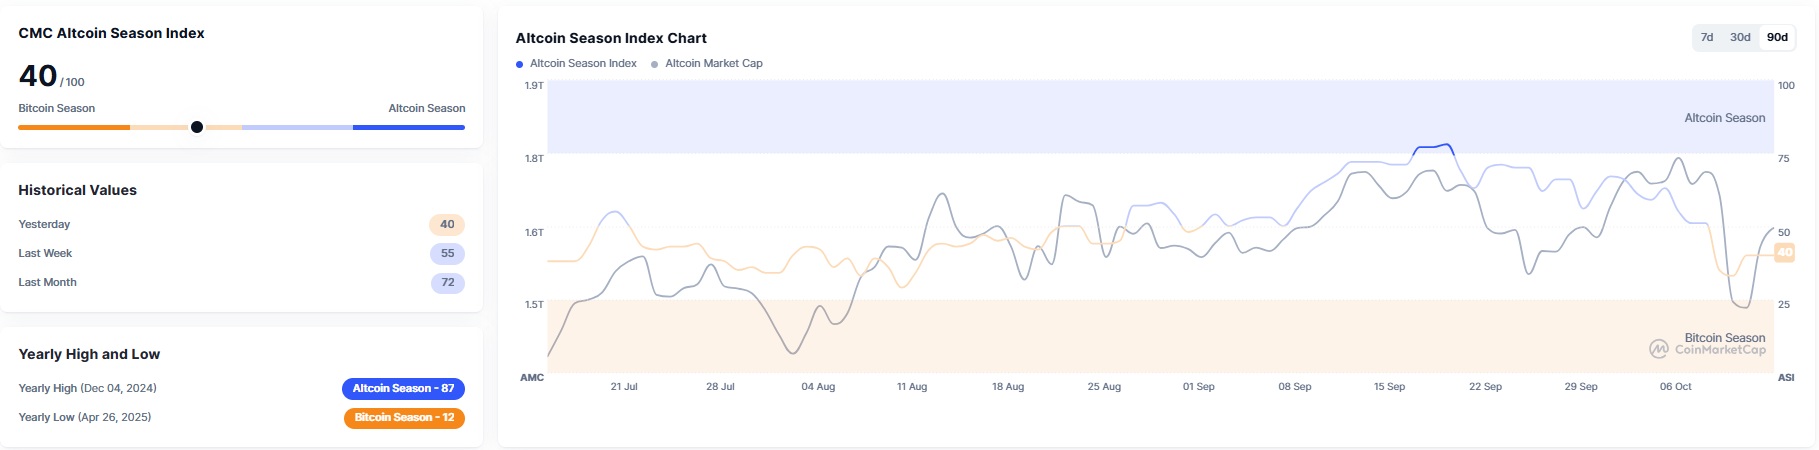Click the AMC axis label
This screenshot has width=1819, height=450.
[532, 378]
